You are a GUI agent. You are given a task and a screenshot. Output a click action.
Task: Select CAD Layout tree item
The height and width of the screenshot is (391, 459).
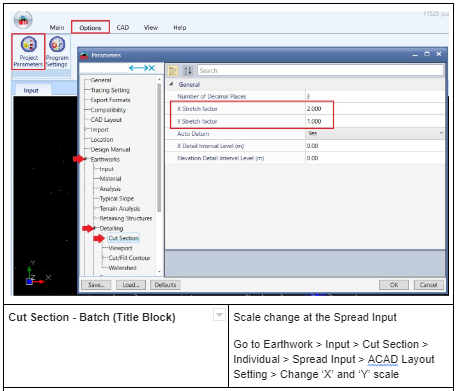point(106,120)
